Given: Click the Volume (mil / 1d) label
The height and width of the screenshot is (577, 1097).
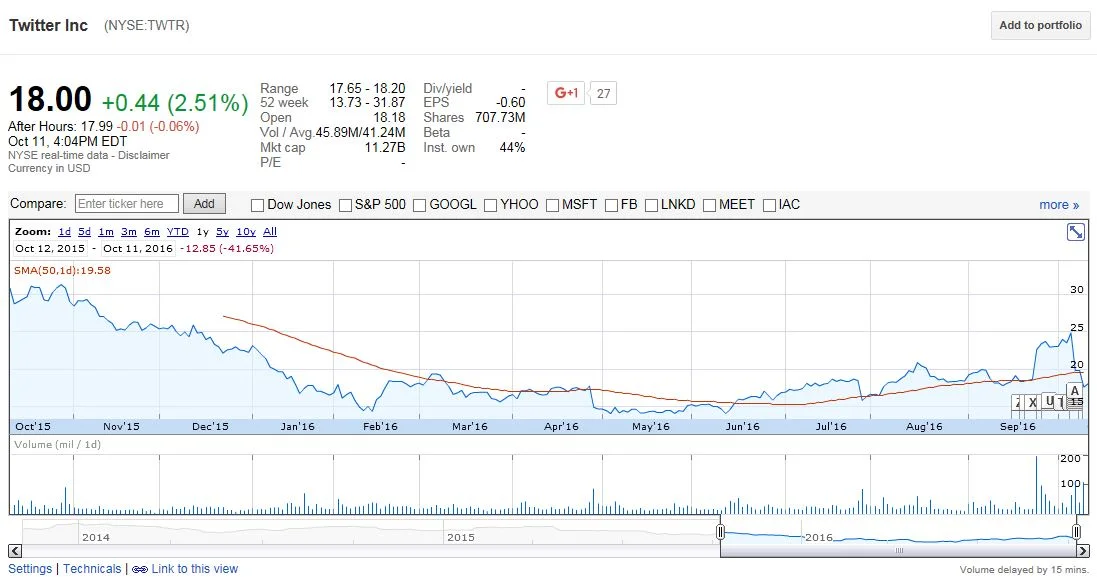Looking at the screenshot, I should (x=57, y=444).
